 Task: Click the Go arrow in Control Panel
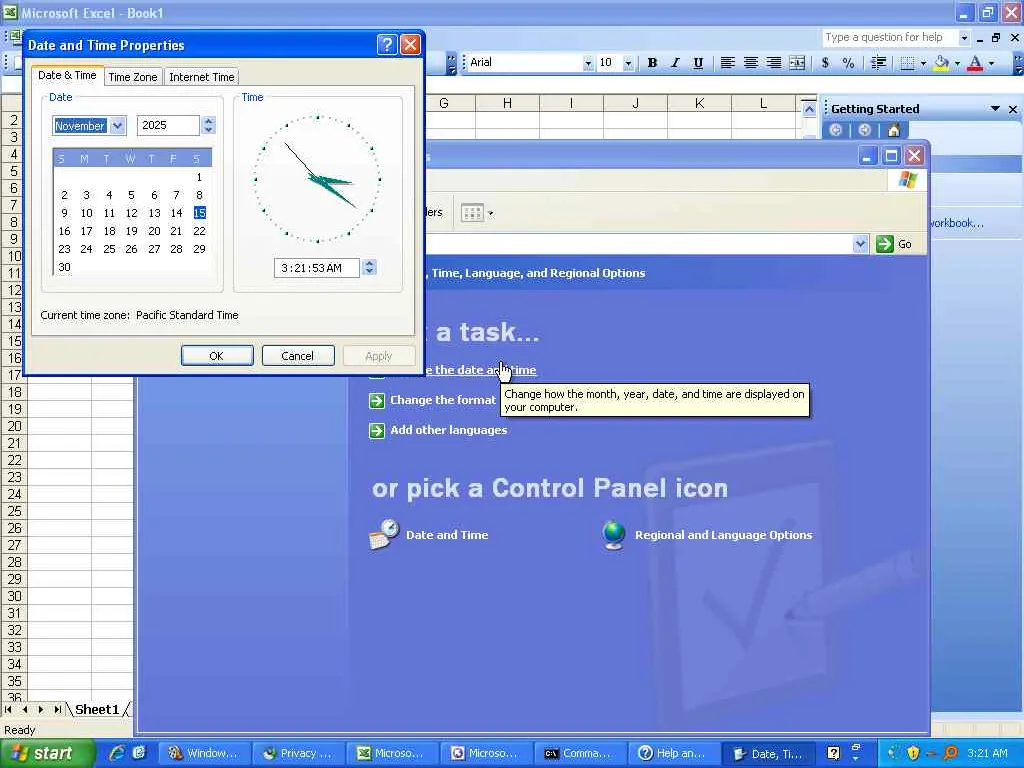click(x=885, y=244)
